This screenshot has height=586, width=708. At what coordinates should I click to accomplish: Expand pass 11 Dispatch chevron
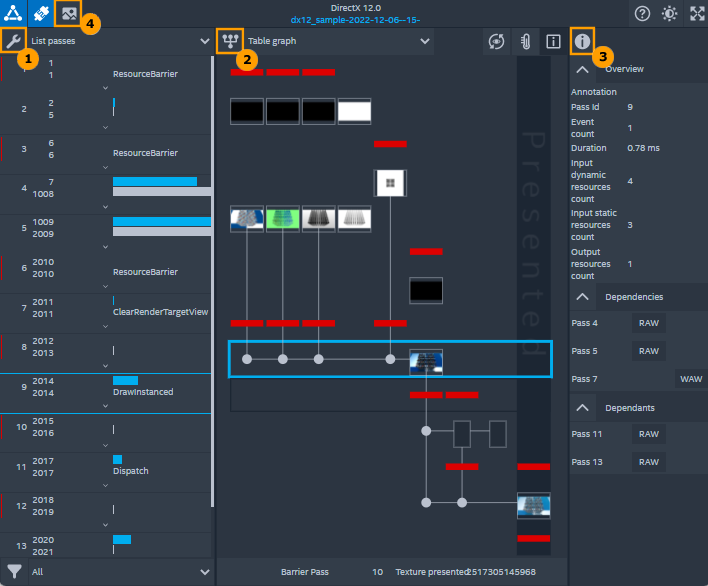(105, 485)
